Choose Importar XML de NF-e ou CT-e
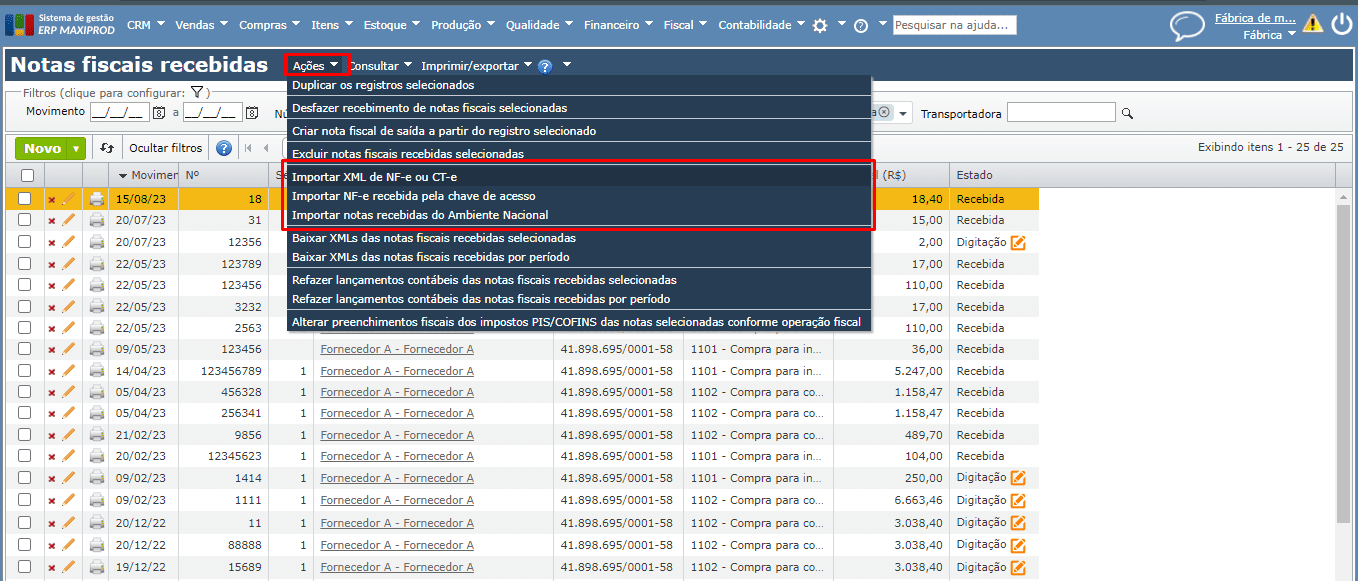 pyautogui.click(x=374, y=177)
